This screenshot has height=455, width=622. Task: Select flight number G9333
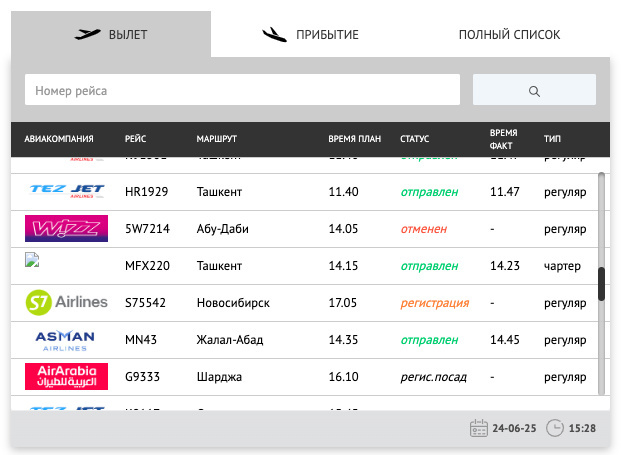(x=142, y=376)
